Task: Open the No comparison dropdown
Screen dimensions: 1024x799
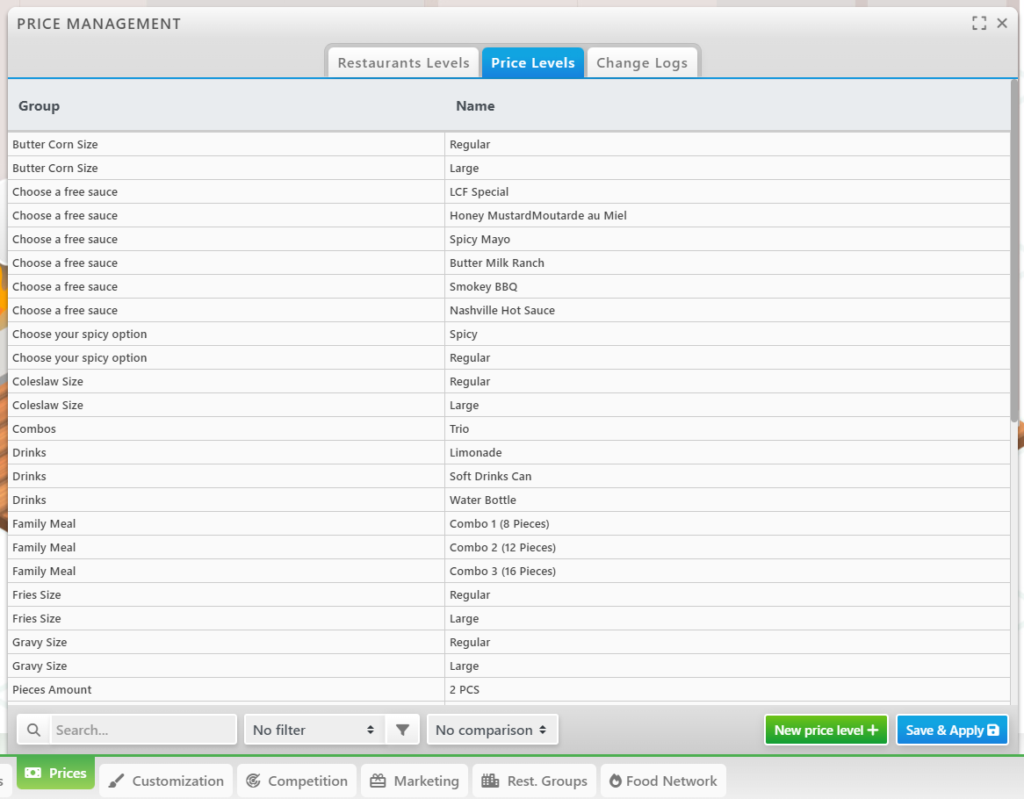Action: click(492, 730)
